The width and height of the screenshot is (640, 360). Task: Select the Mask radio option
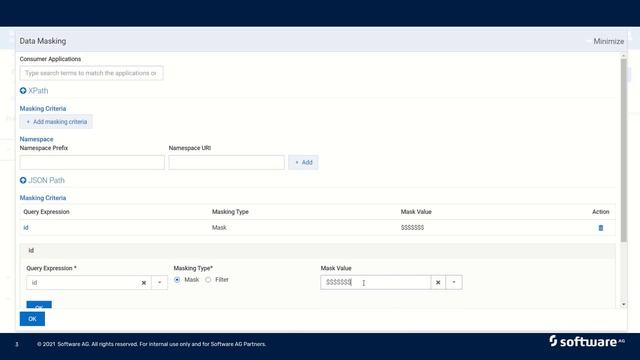point(177,280)
